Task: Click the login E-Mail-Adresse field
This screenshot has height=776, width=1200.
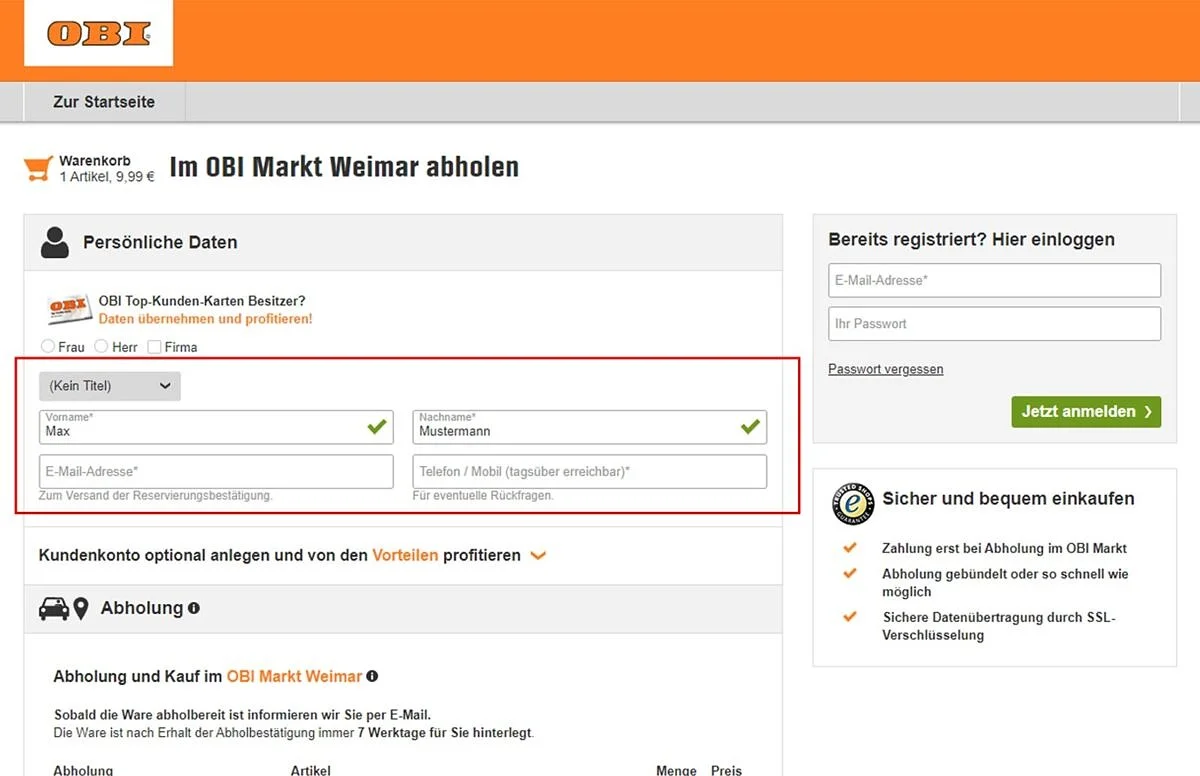Action: coord(994,281)
